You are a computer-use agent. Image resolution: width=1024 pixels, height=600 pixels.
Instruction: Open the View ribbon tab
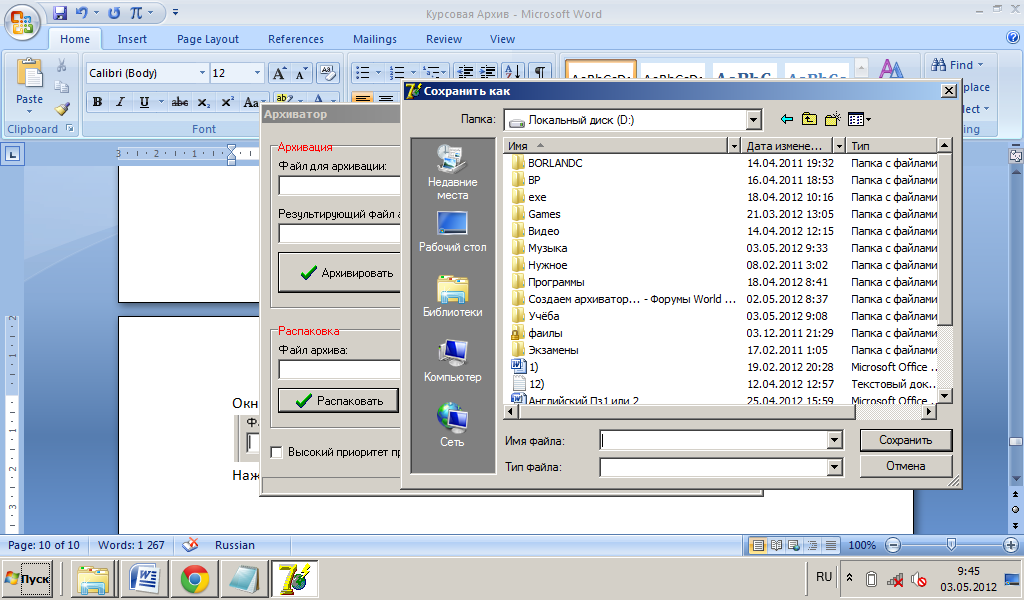click(x=502, y=39)
